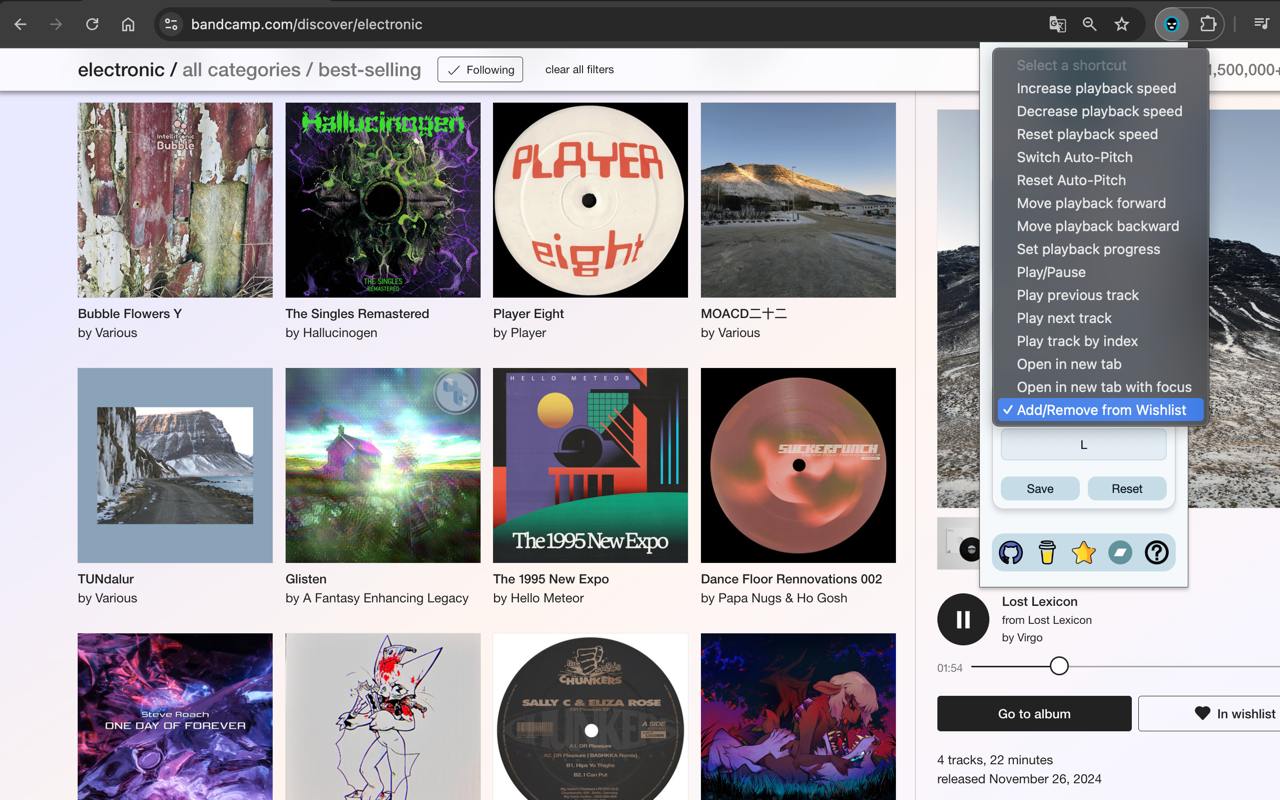Image resolution: width=1280 pixels, height=800 pixels.
Task: Click the browser back arrow
Action: coord(20,24)
